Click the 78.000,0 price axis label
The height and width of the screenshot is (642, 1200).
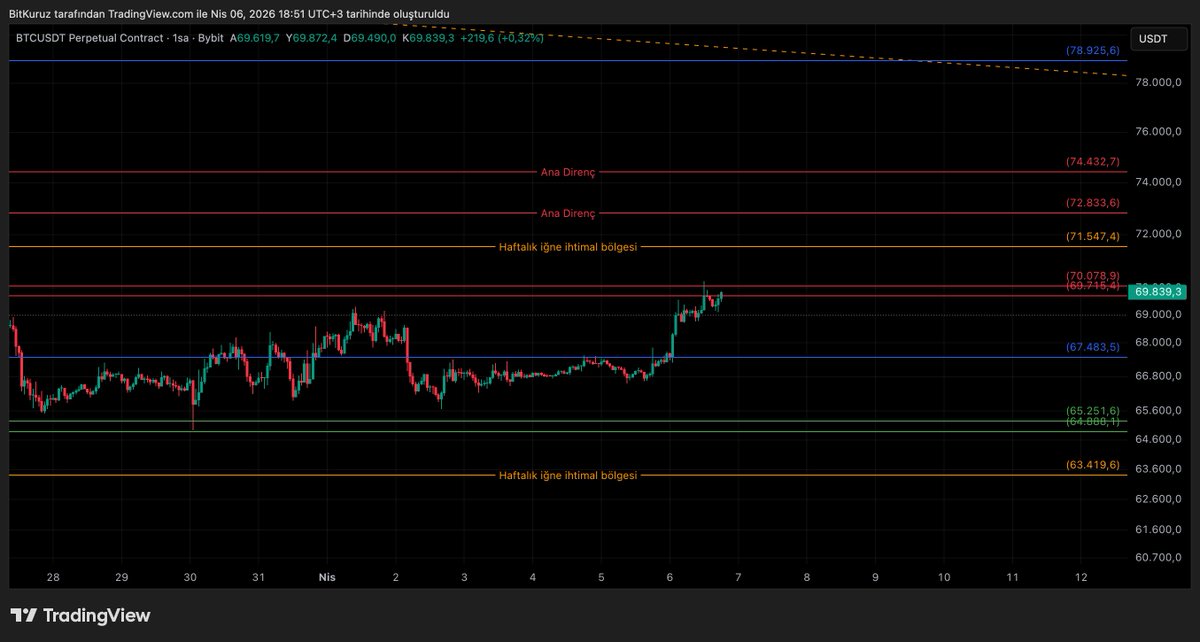tap(1160, 83)
